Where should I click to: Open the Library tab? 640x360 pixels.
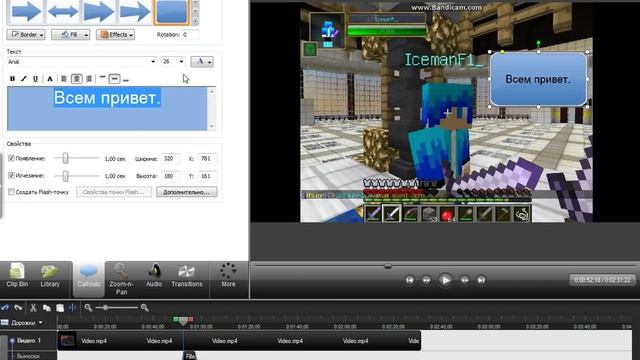coord(50,276)
